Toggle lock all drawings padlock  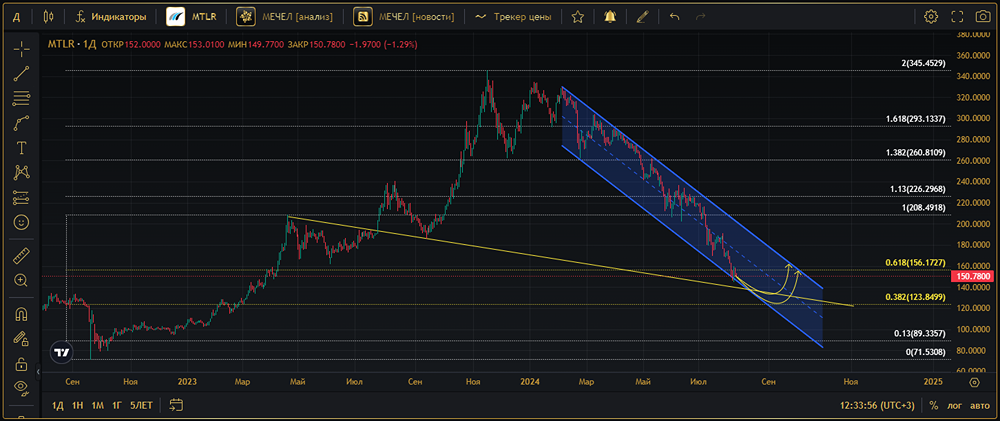[21, 363]
